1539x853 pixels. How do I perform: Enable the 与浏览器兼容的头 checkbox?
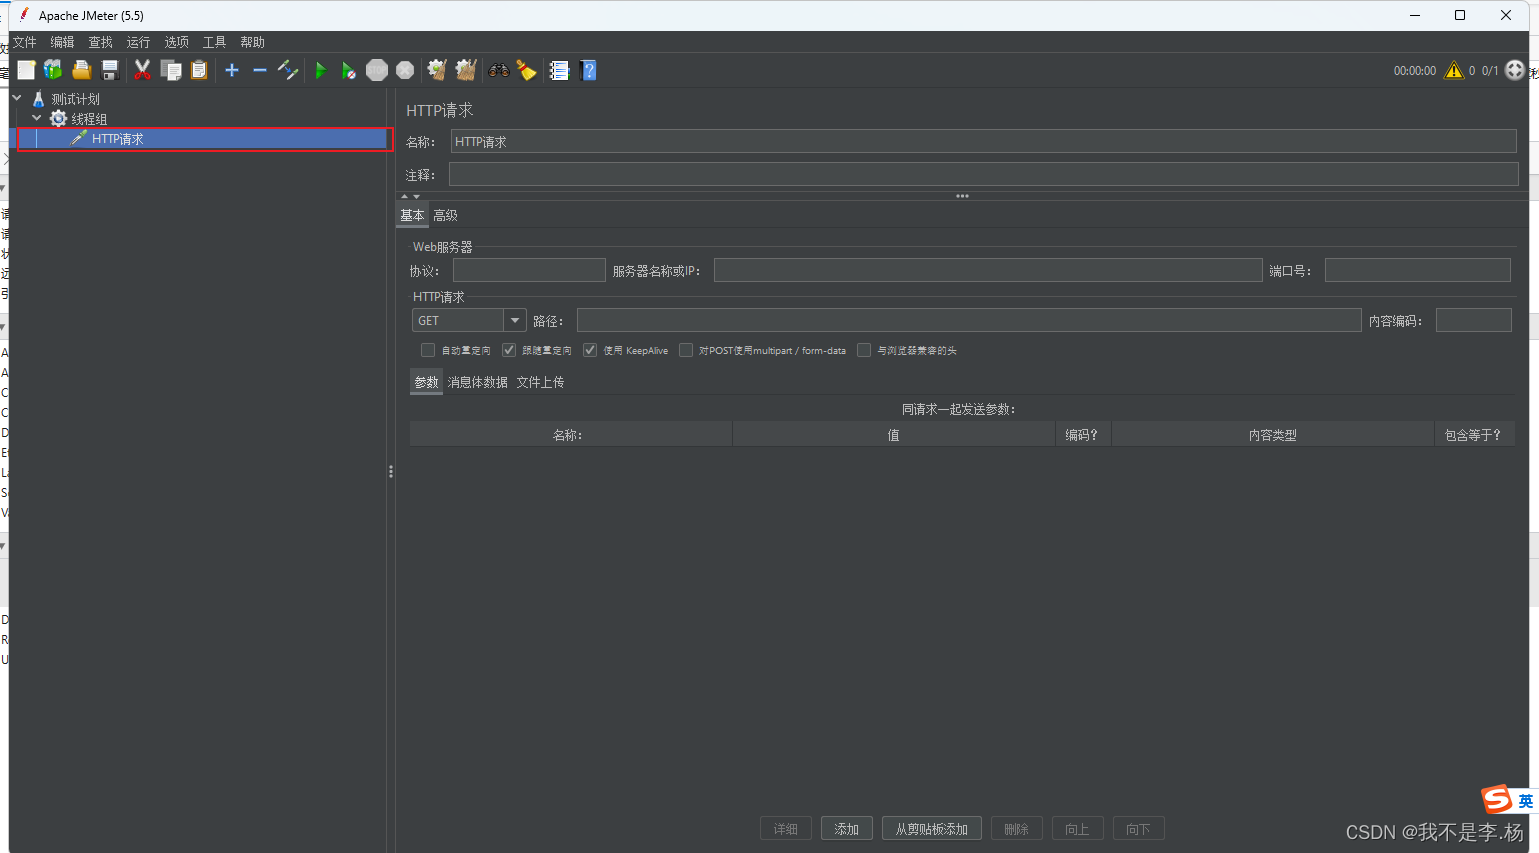(x=864, y=350)
